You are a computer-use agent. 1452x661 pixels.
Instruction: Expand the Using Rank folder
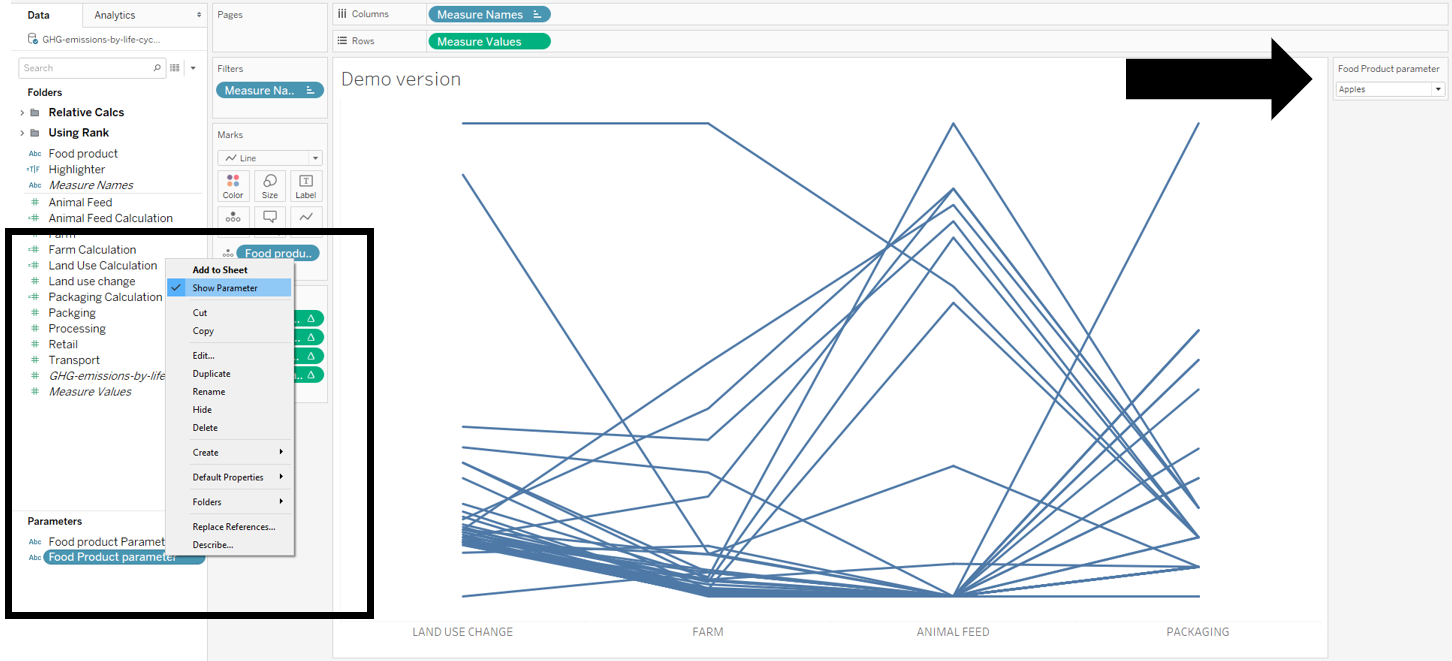22,133
